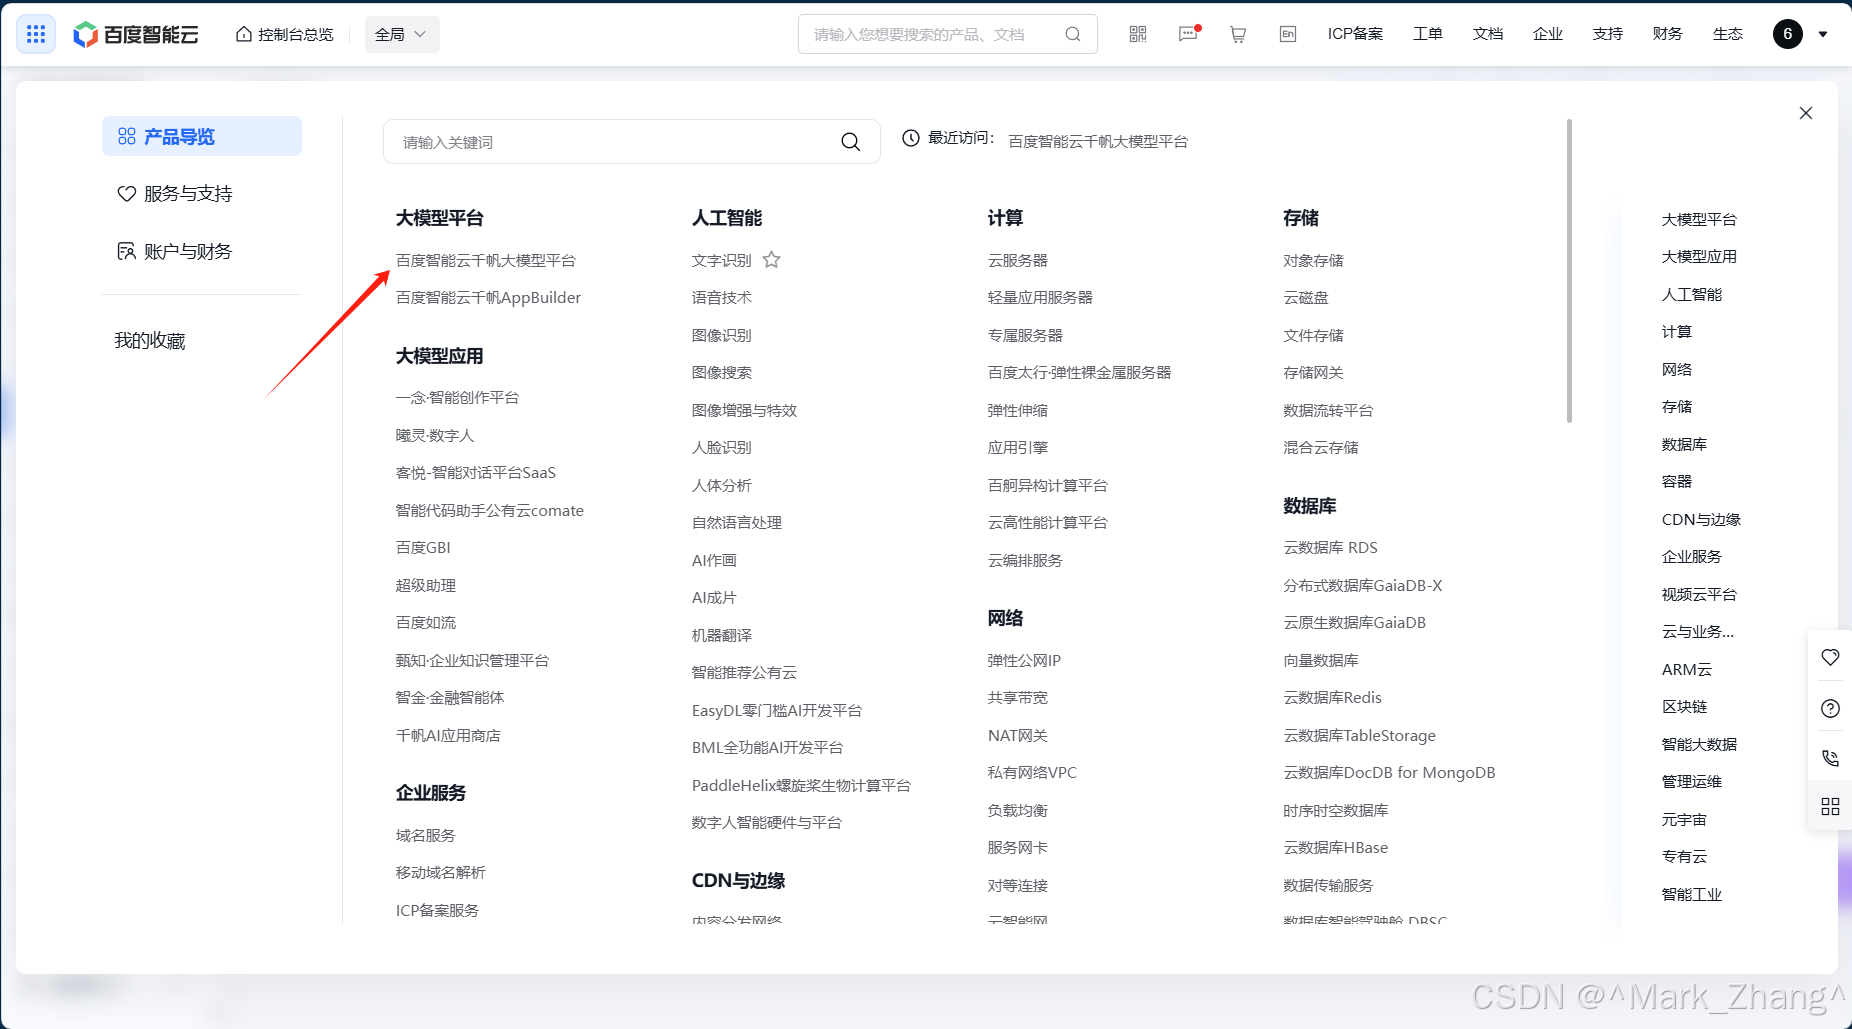Expand the account dropdown arrow
Screen dimensions: 1852x1029
point(1823,34)
